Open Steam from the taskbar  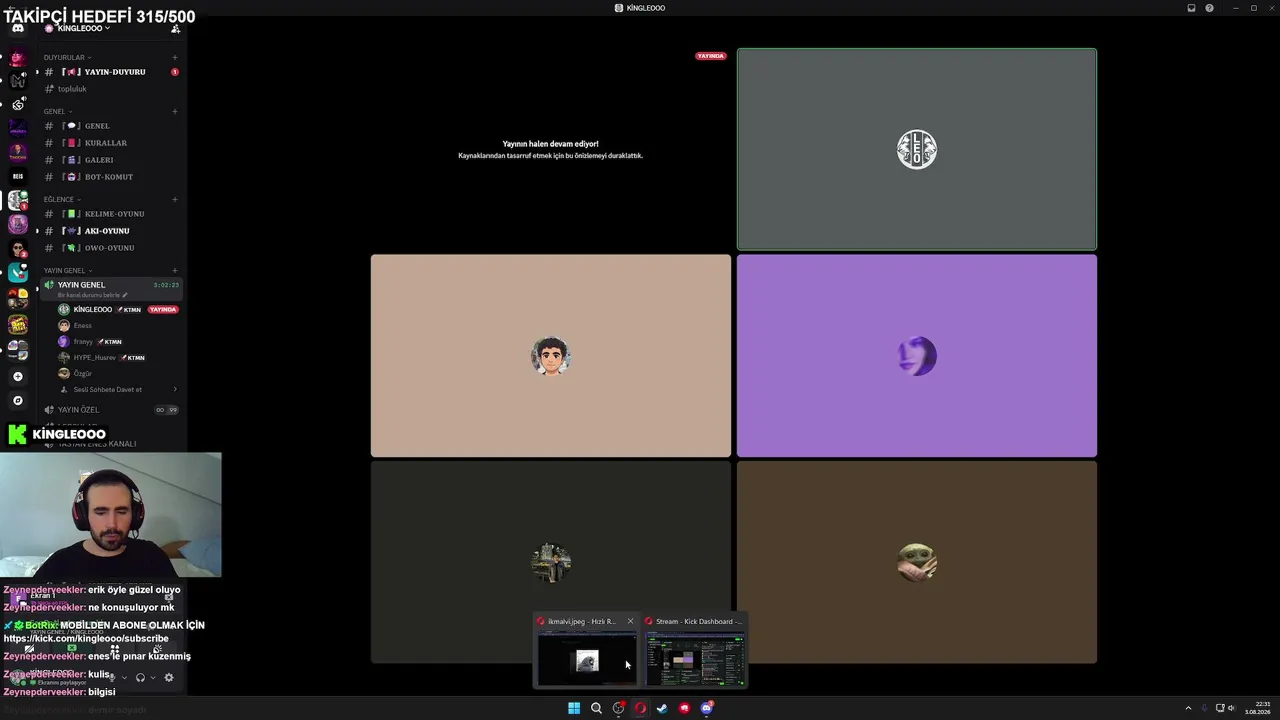[x=662, y=708]
